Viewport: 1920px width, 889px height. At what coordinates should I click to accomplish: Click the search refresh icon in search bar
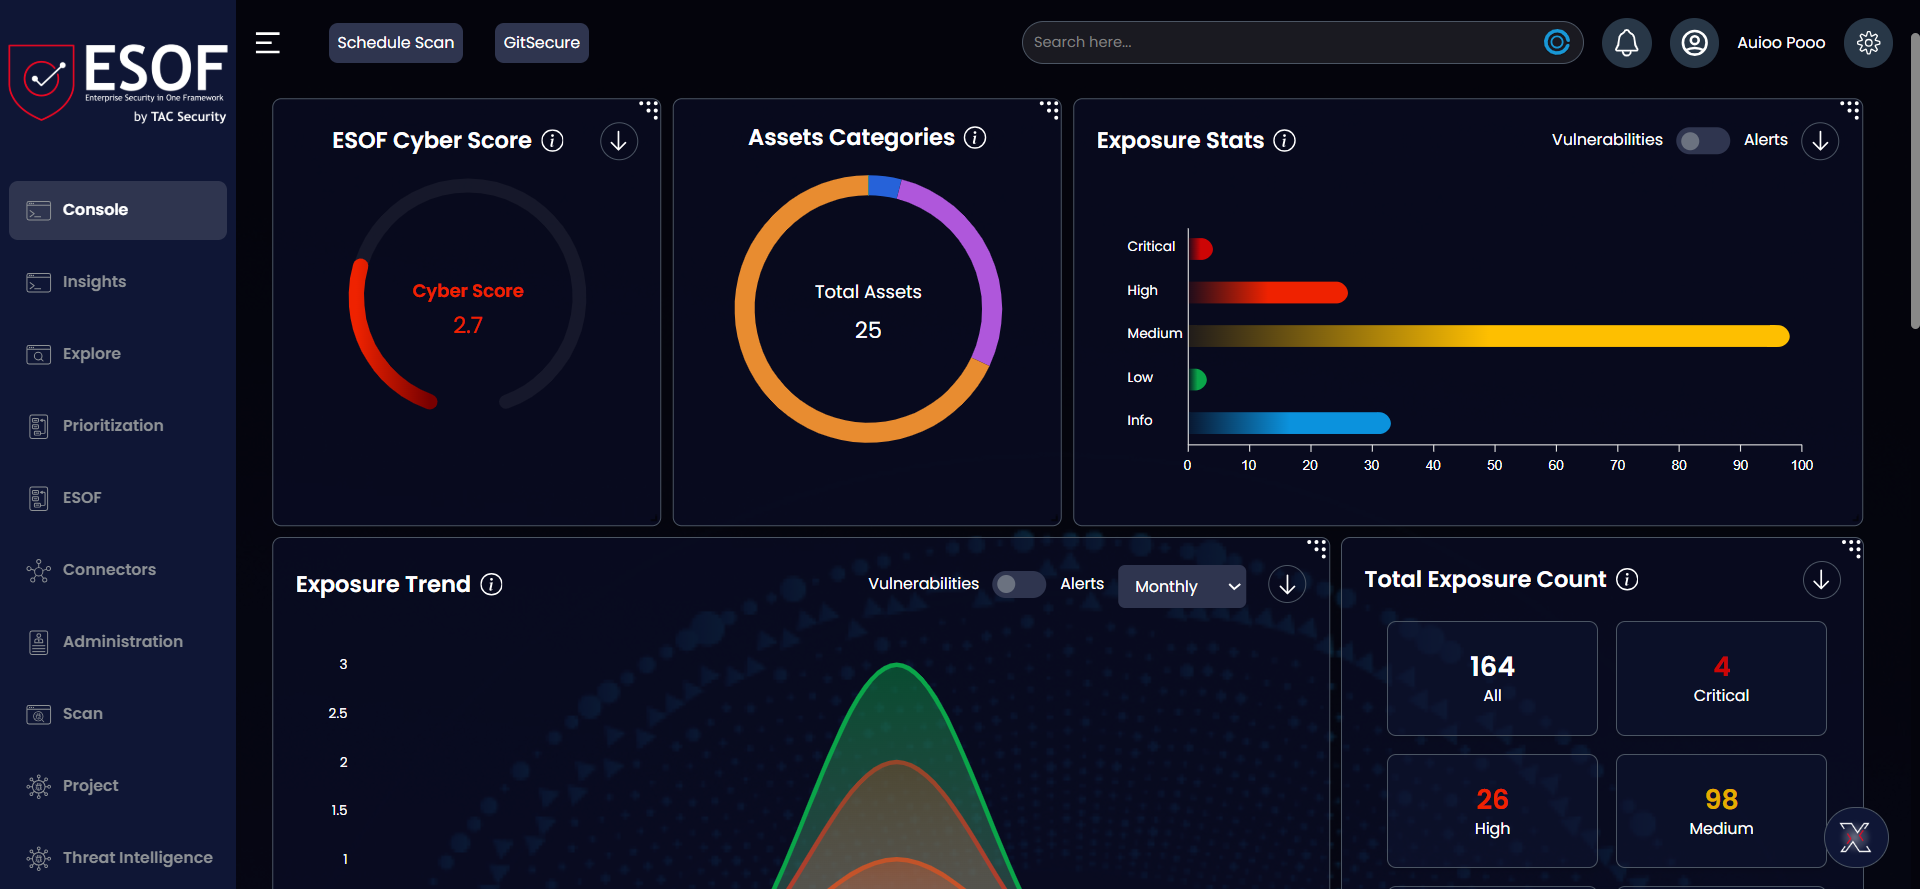tap(1556, 42)
